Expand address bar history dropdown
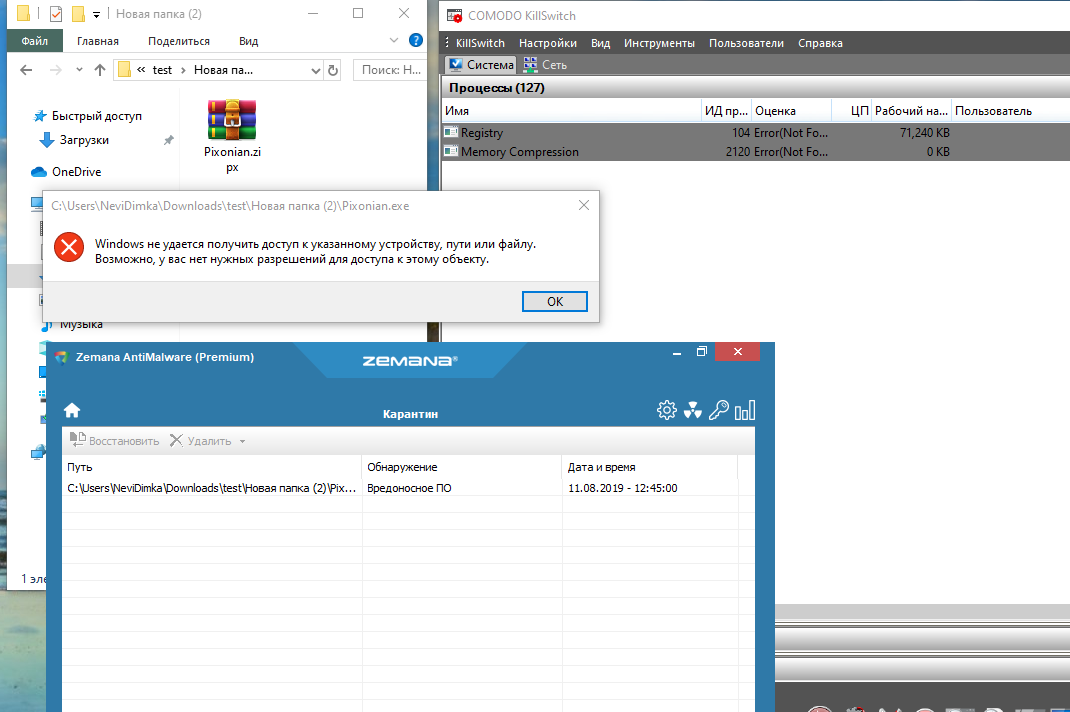The width and height of the screenshot is (1070, 712). (315, 70)
